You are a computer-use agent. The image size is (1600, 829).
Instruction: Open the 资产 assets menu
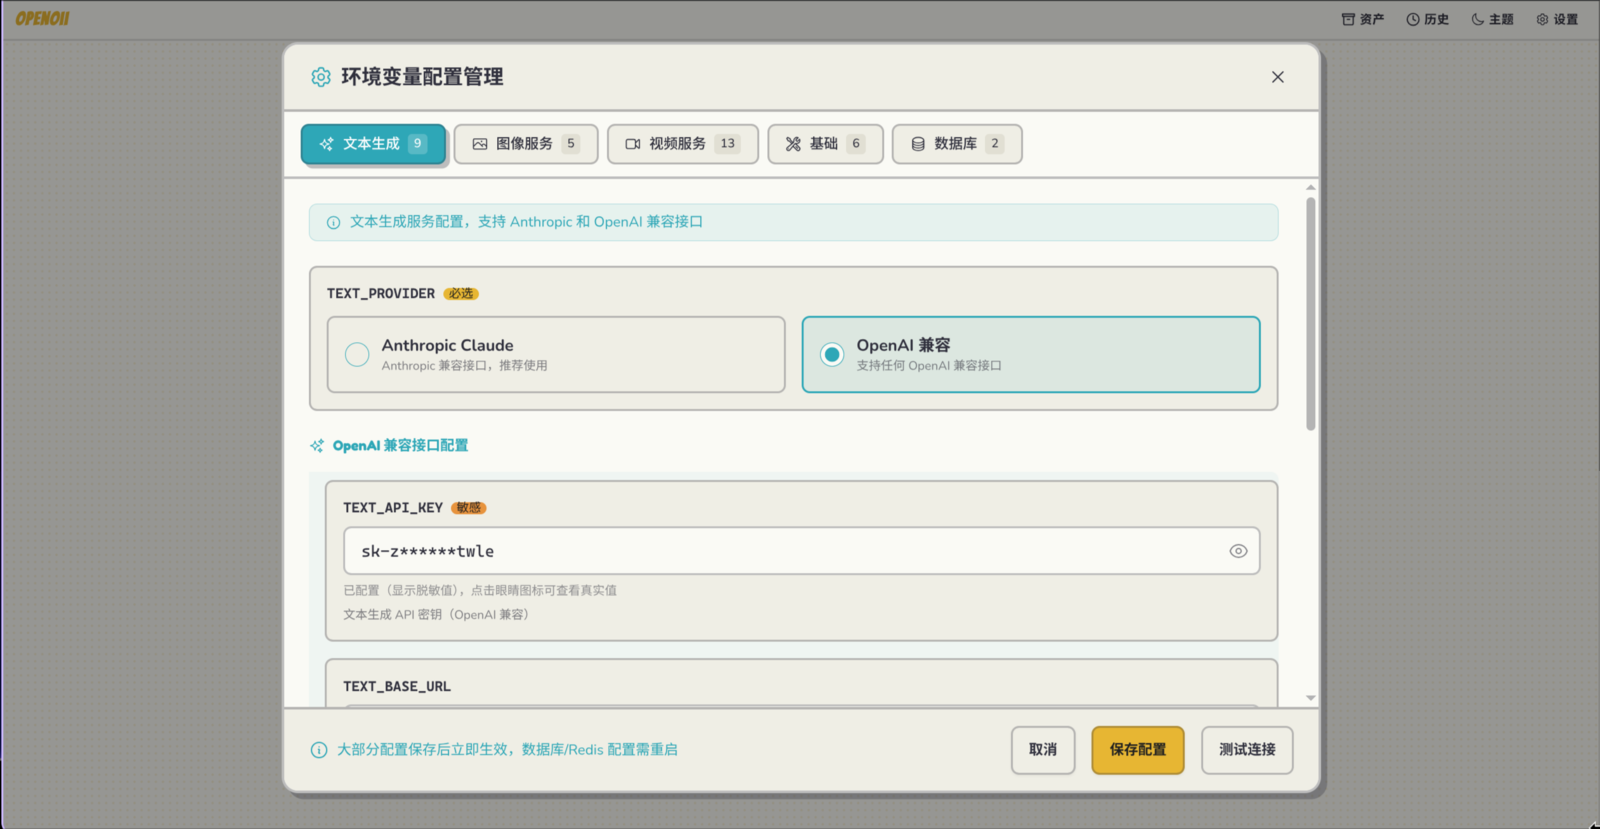[x=1362, y=19]
